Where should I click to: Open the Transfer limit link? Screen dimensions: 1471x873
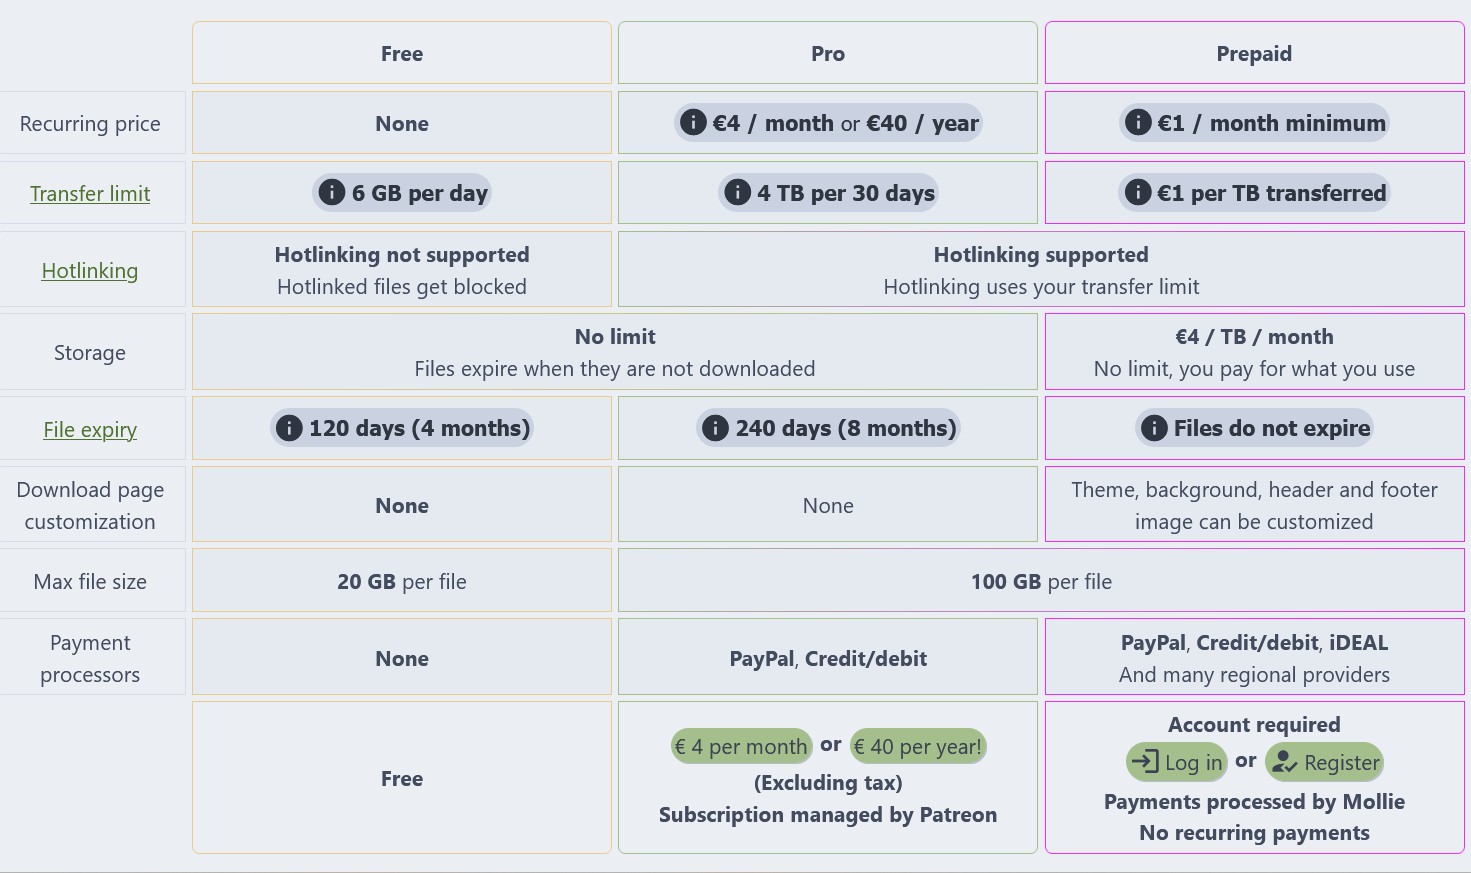[90, 194]
